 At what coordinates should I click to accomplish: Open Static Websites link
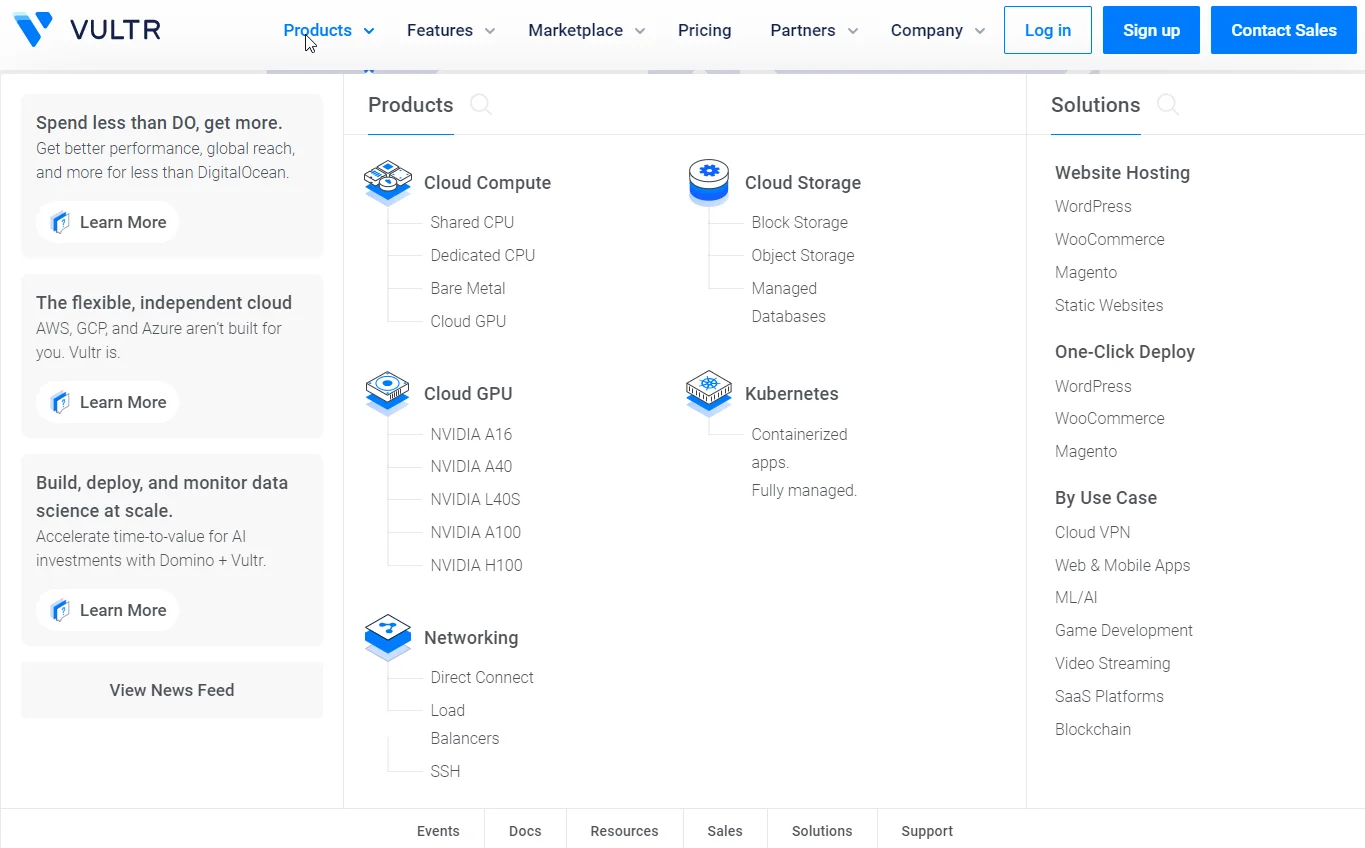(x=1109, y=305)
